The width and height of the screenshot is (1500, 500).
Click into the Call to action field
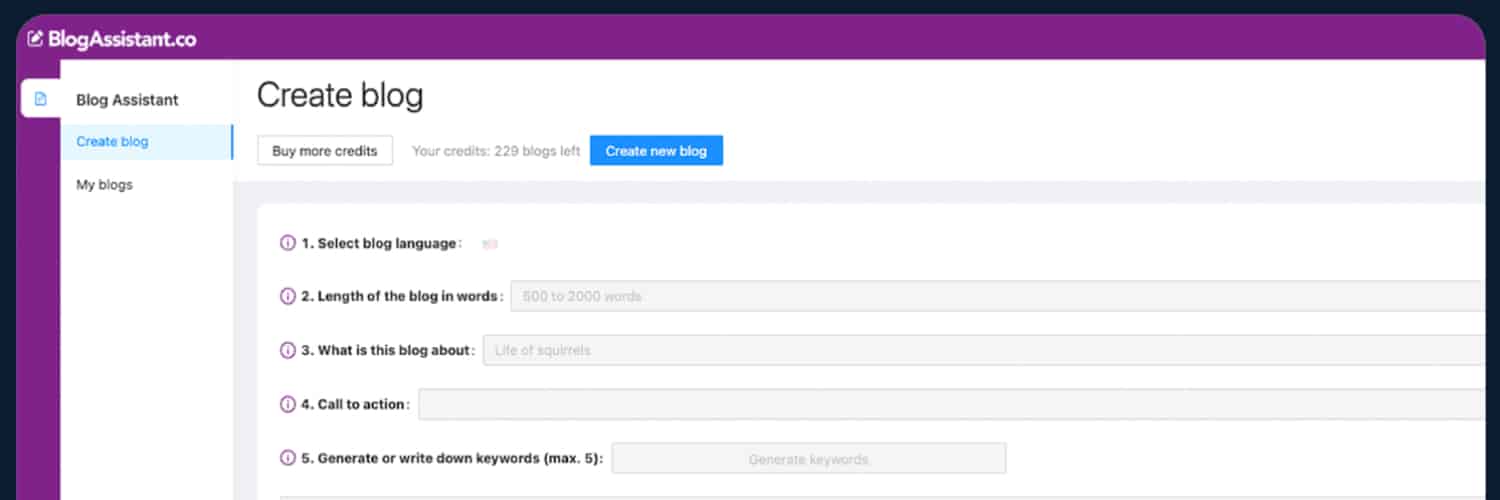point(950,405)
